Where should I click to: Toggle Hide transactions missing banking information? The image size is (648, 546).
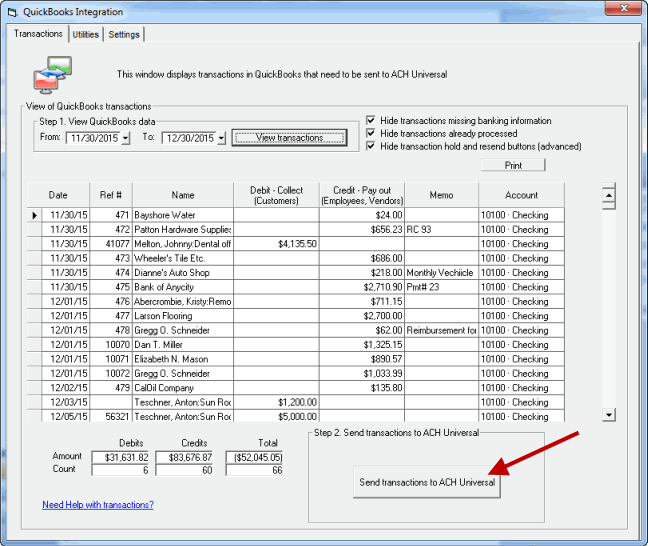tap(371, 120)
